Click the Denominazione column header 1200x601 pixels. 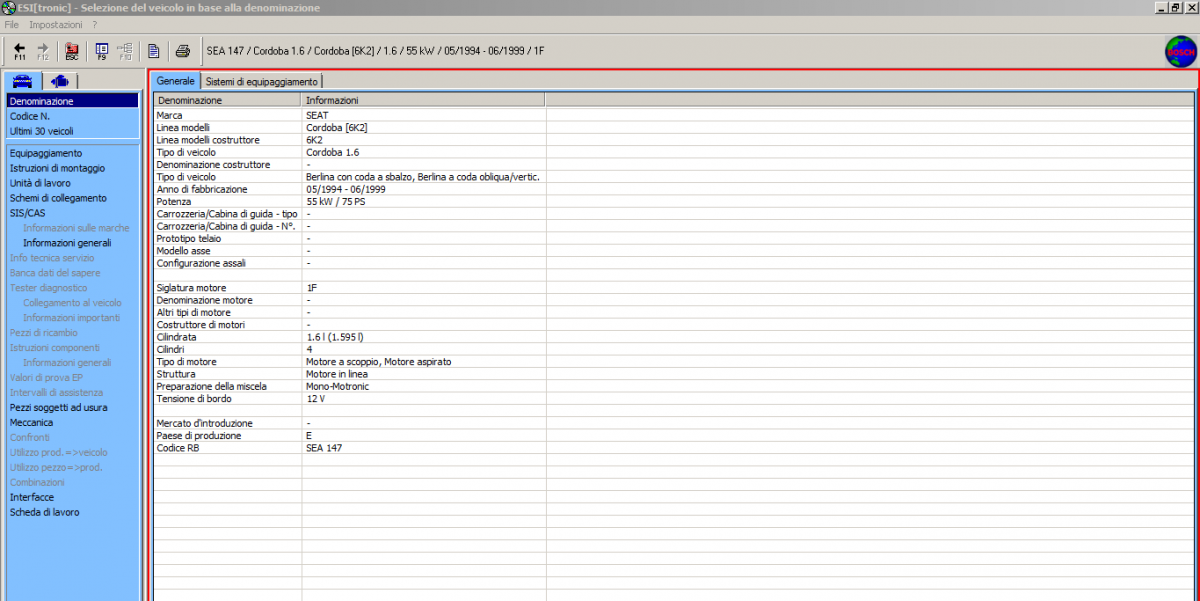227,100
